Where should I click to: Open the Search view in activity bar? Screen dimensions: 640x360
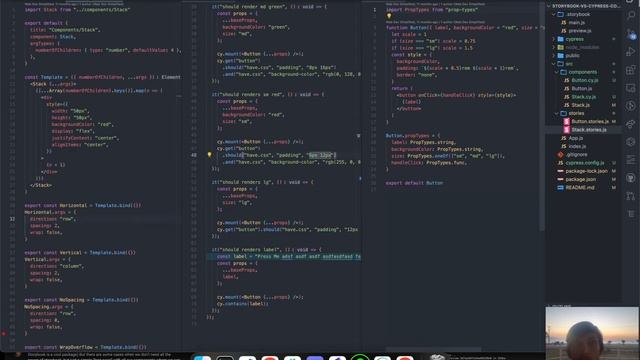(x=631, y=16)
